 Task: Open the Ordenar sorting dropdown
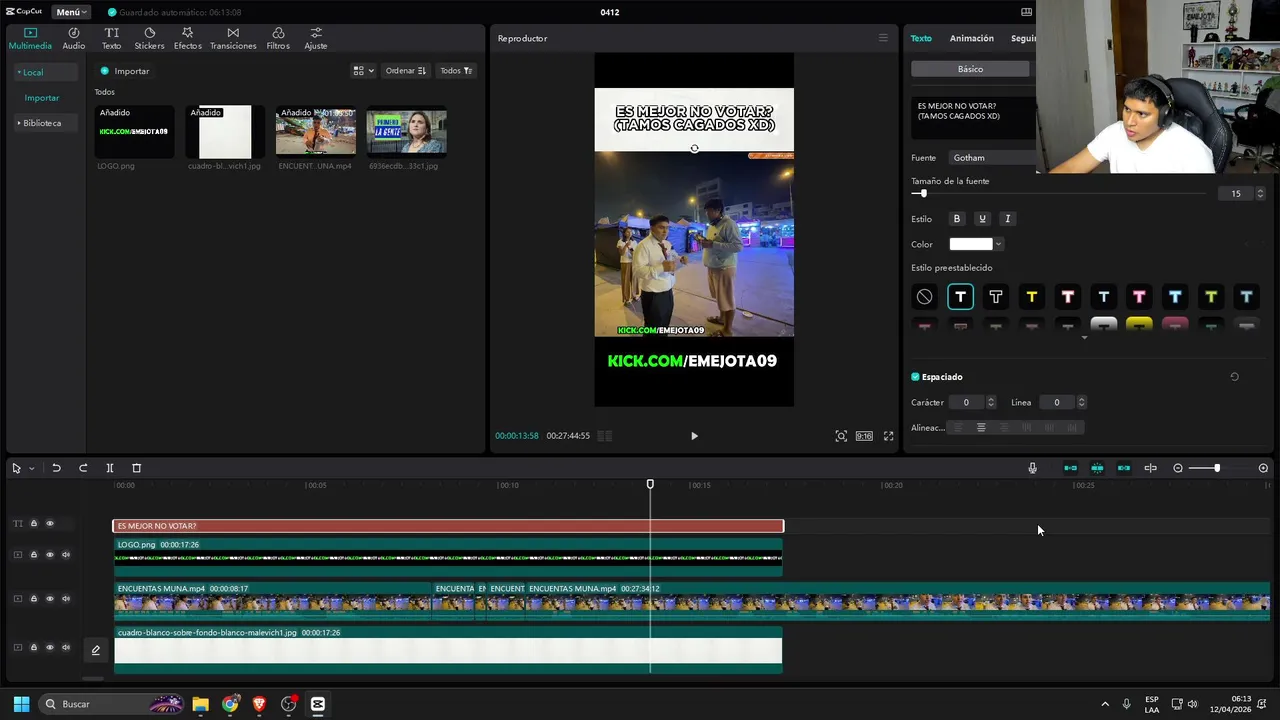[x=406, y=71]
